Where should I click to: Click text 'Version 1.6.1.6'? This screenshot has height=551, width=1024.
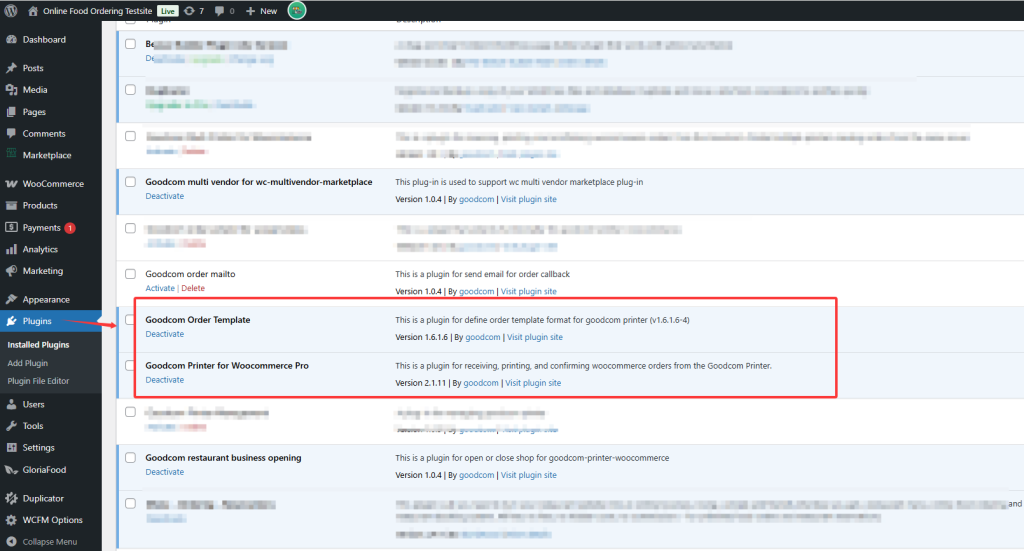421,337
